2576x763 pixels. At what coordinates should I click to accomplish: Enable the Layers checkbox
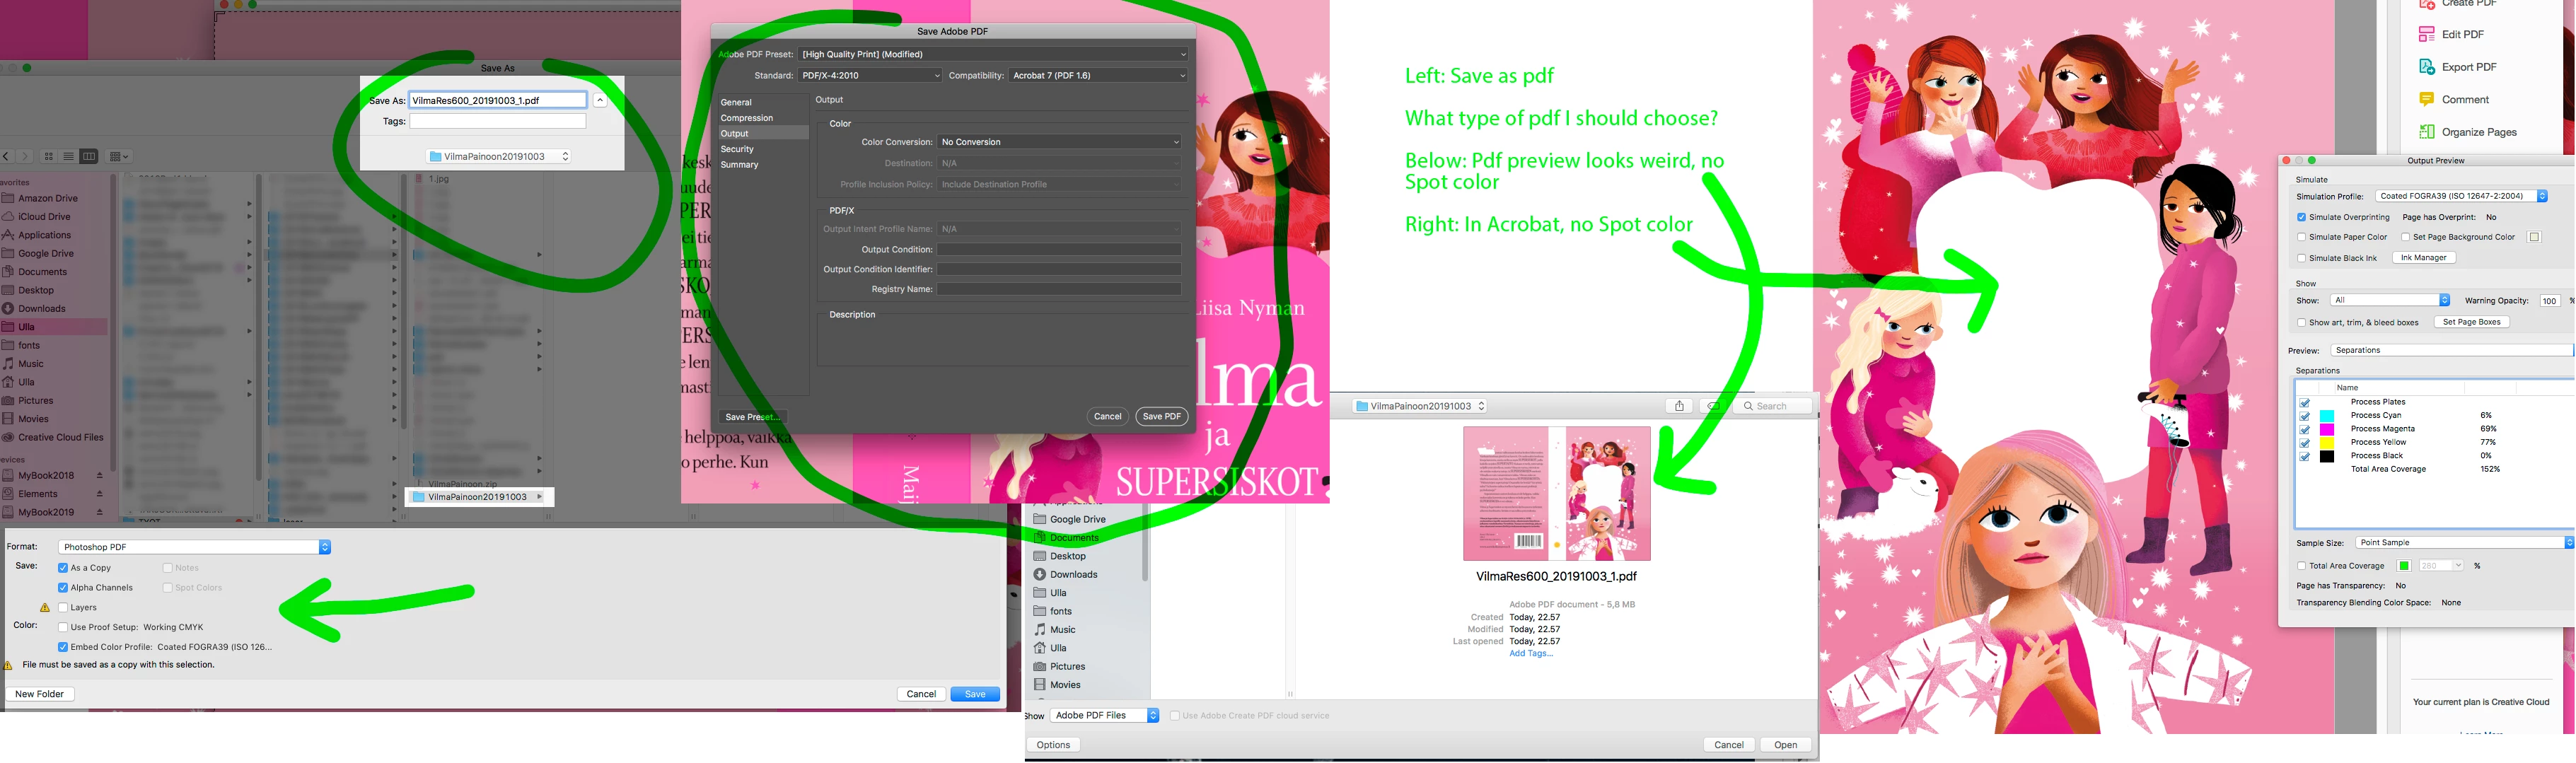pyautogui.click(x=63, y=607)
